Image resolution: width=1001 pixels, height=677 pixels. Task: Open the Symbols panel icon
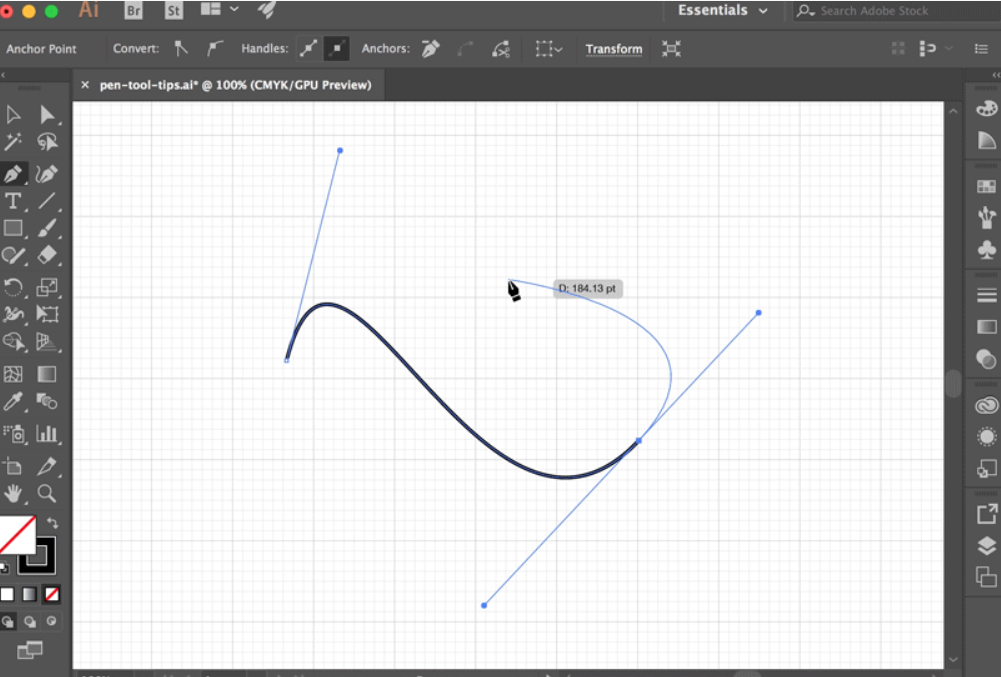(x=986, y=249)
